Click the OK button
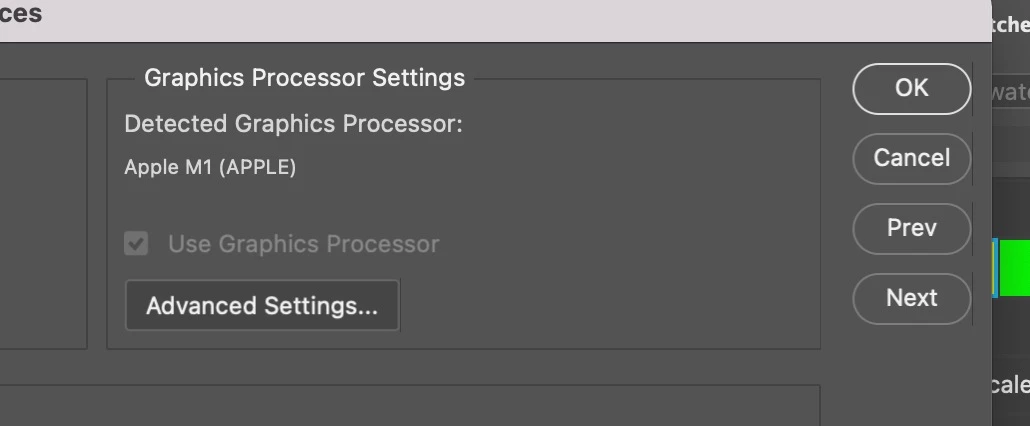1030x426 pixels. point(911,88)
